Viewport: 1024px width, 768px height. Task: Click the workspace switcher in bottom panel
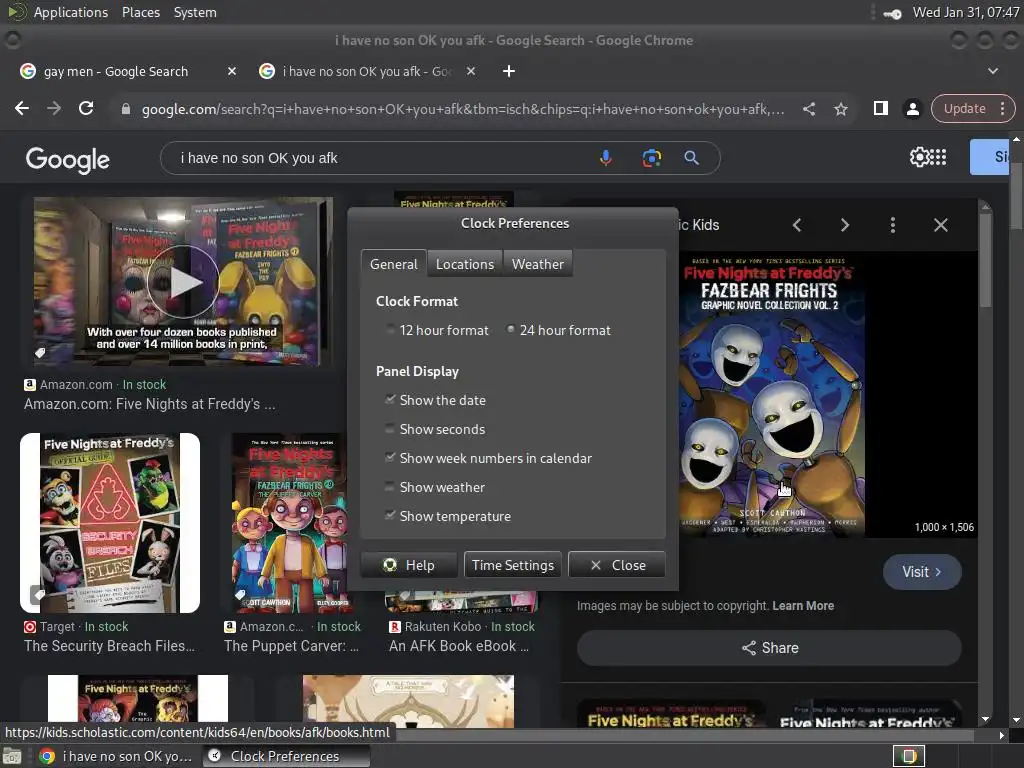coord(908,756)
